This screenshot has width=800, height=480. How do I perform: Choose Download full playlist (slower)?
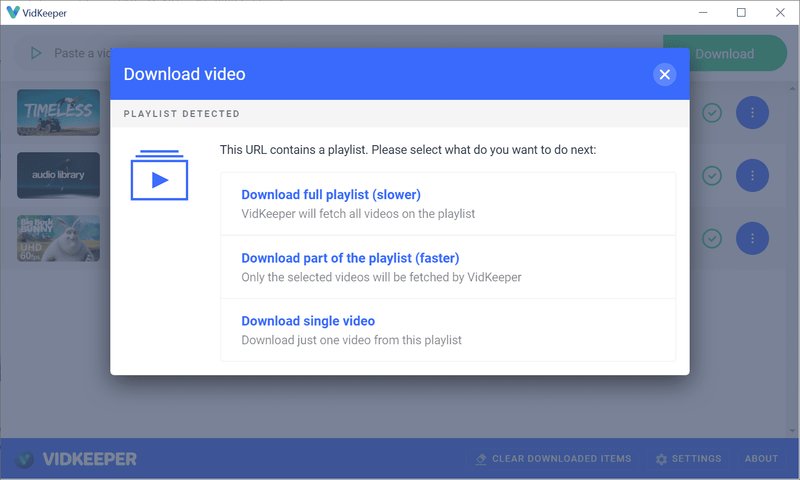click(448, 204)
